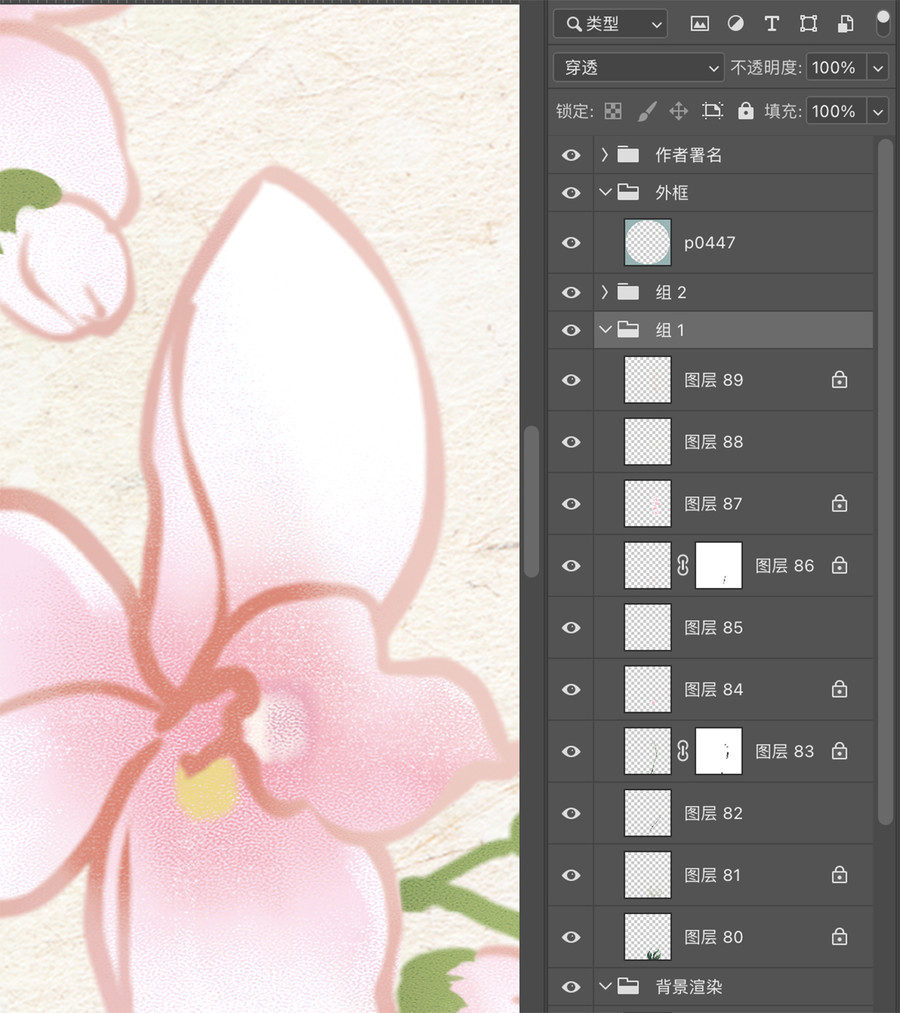This screenshot has height=1013, width=900.
Task: Click the 作者署名 folder icon
Action: click(x=628, y=154)
